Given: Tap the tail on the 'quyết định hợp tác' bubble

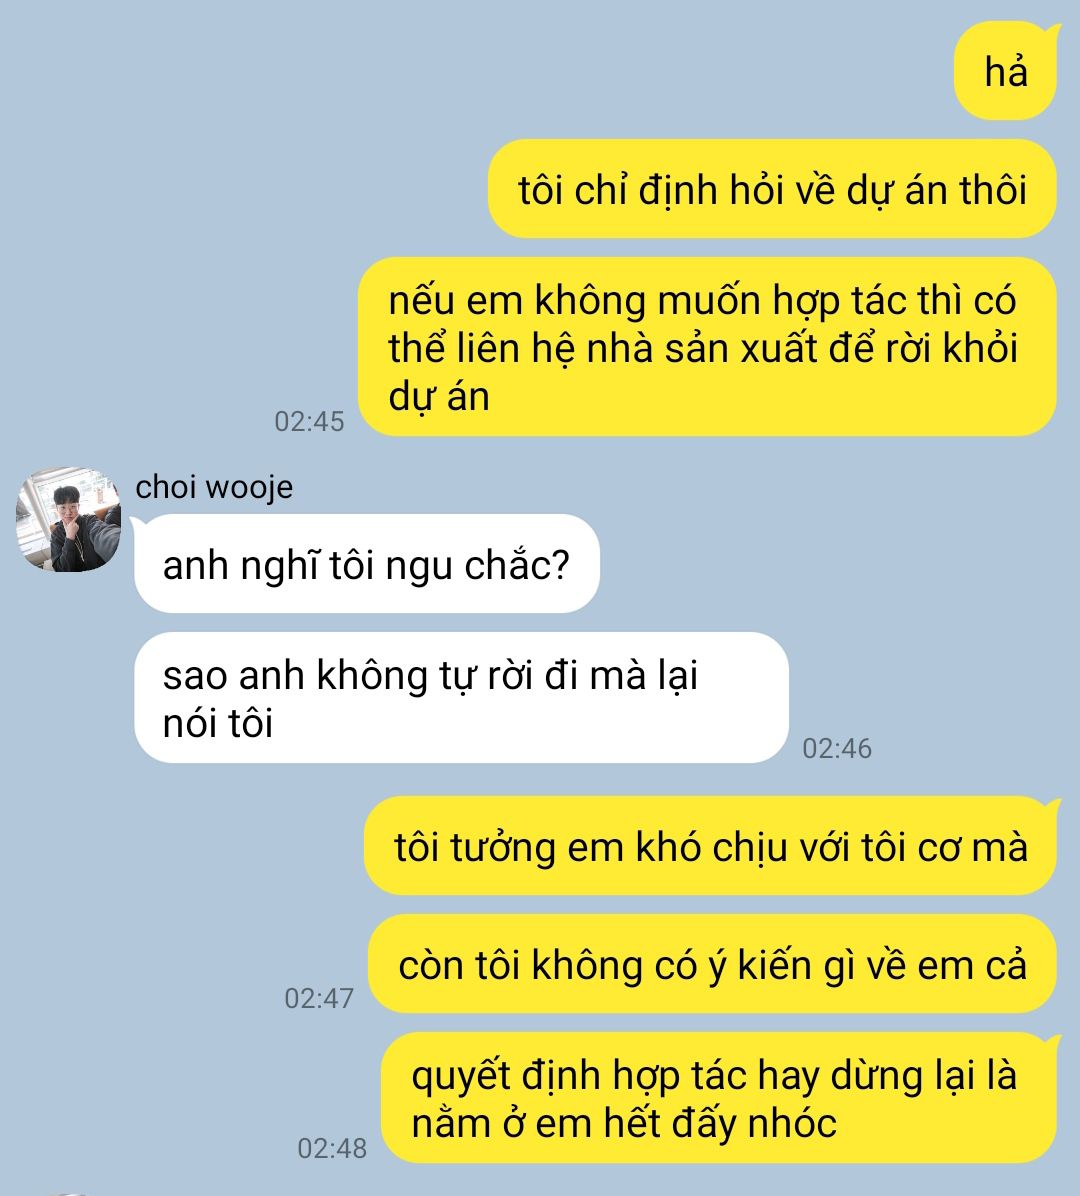Looking at the screenshot, I should 1053,1041.
